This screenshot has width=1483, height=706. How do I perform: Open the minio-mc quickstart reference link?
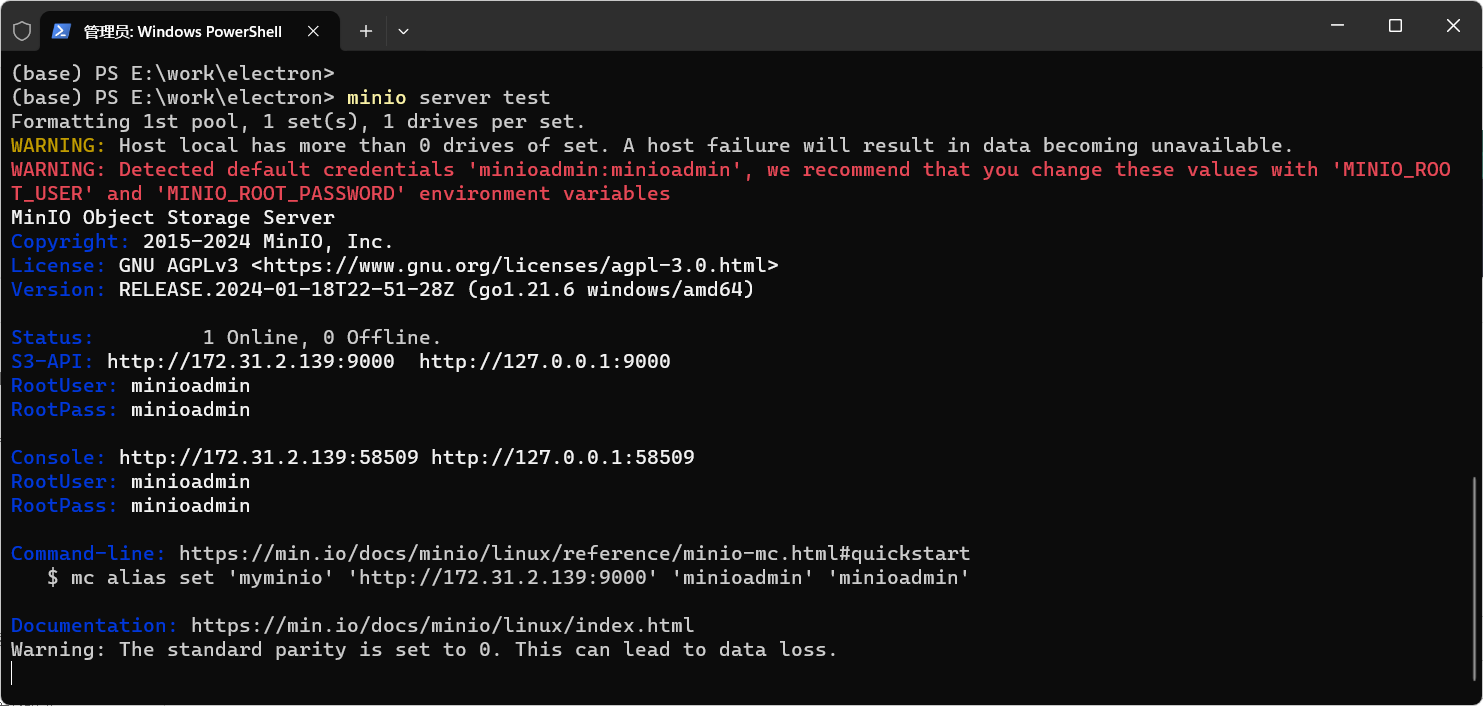point(574,554)
